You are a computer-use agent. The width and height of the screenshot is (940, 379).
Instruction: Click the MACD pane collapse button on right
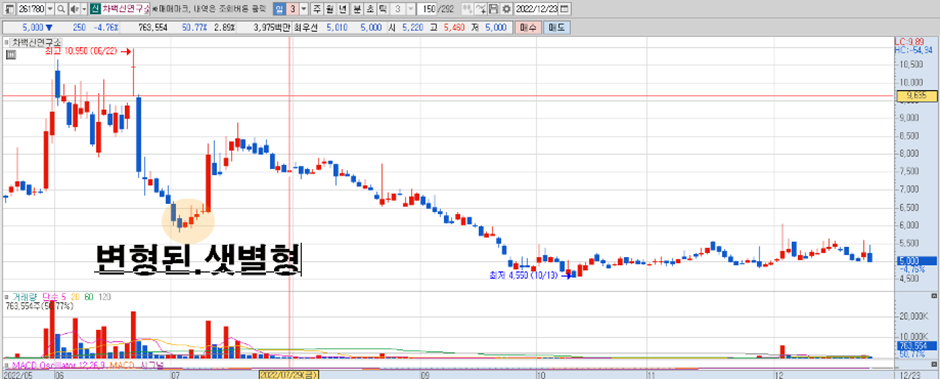click(x=935, y=365)
